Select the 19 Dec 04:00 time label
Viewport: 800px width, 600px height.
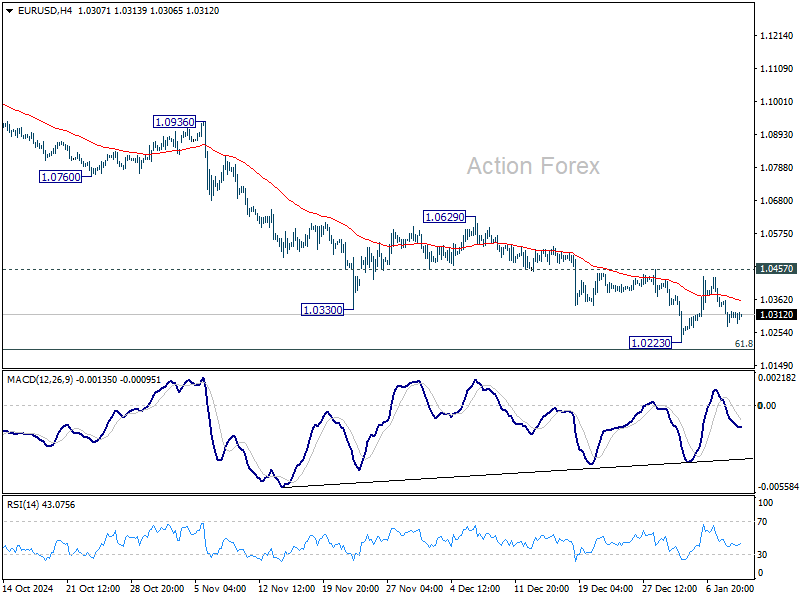tap(607, 589)
